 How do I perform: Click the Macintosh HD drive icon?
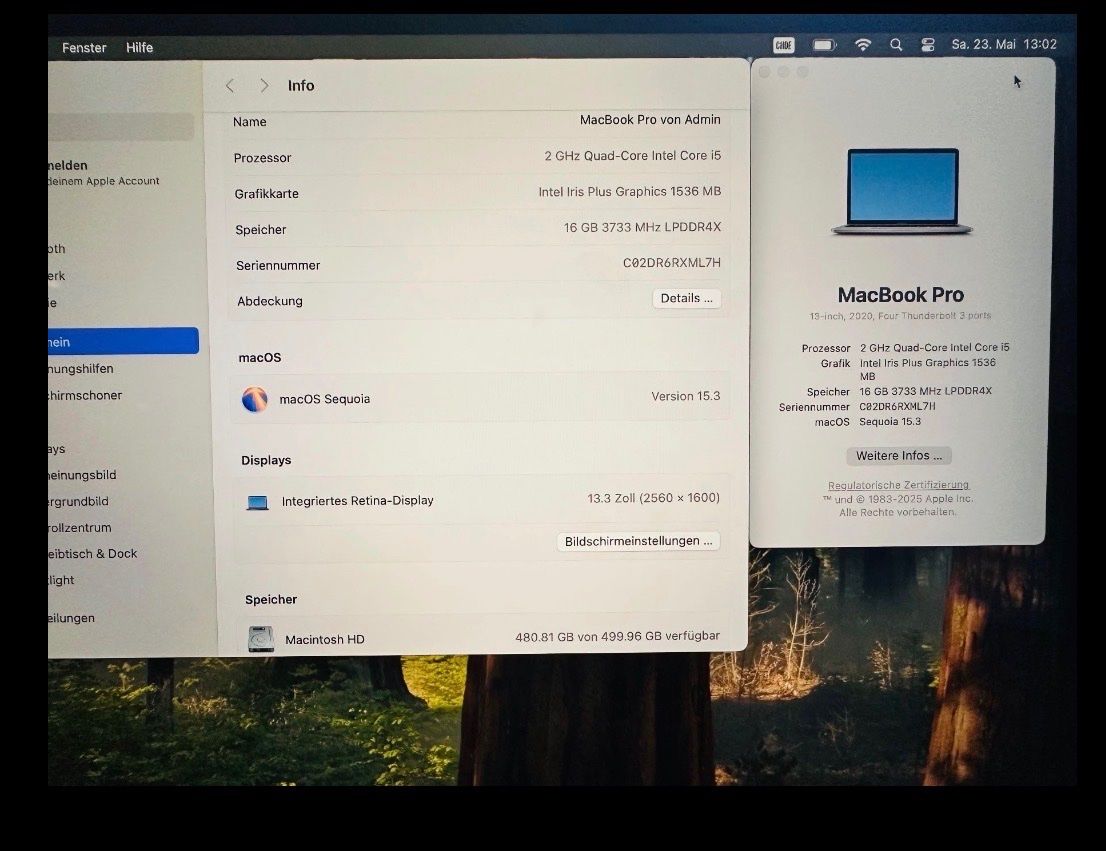261,639
